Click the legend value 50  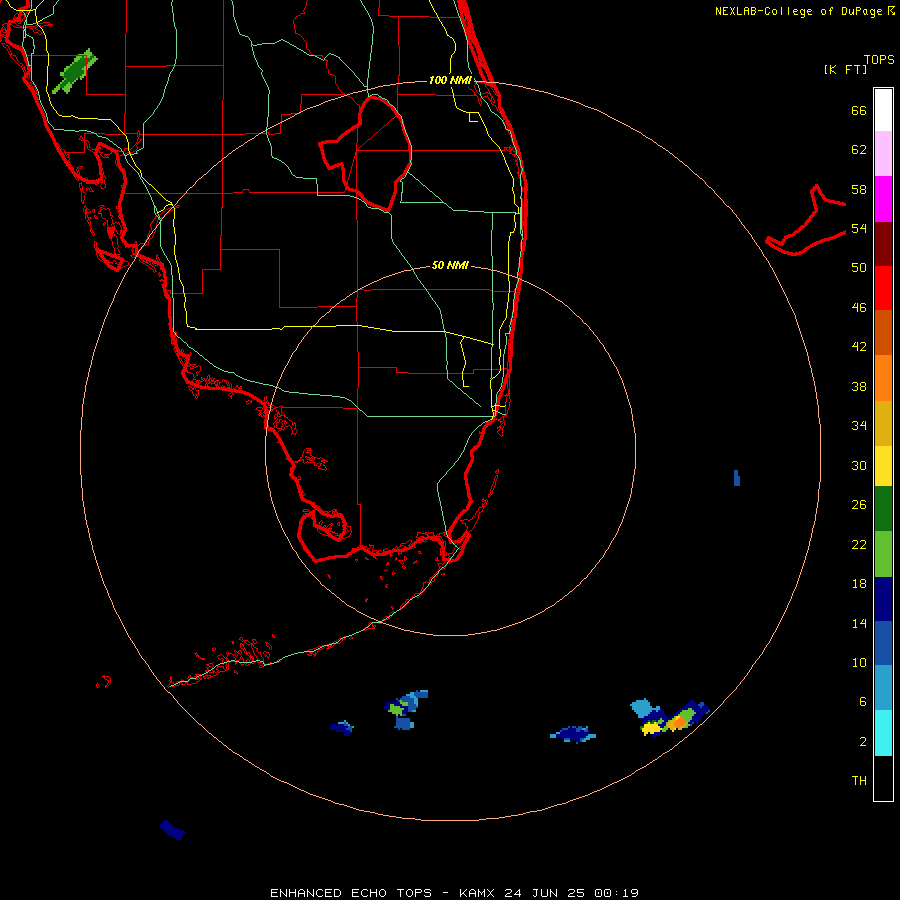tap(859, 268)
